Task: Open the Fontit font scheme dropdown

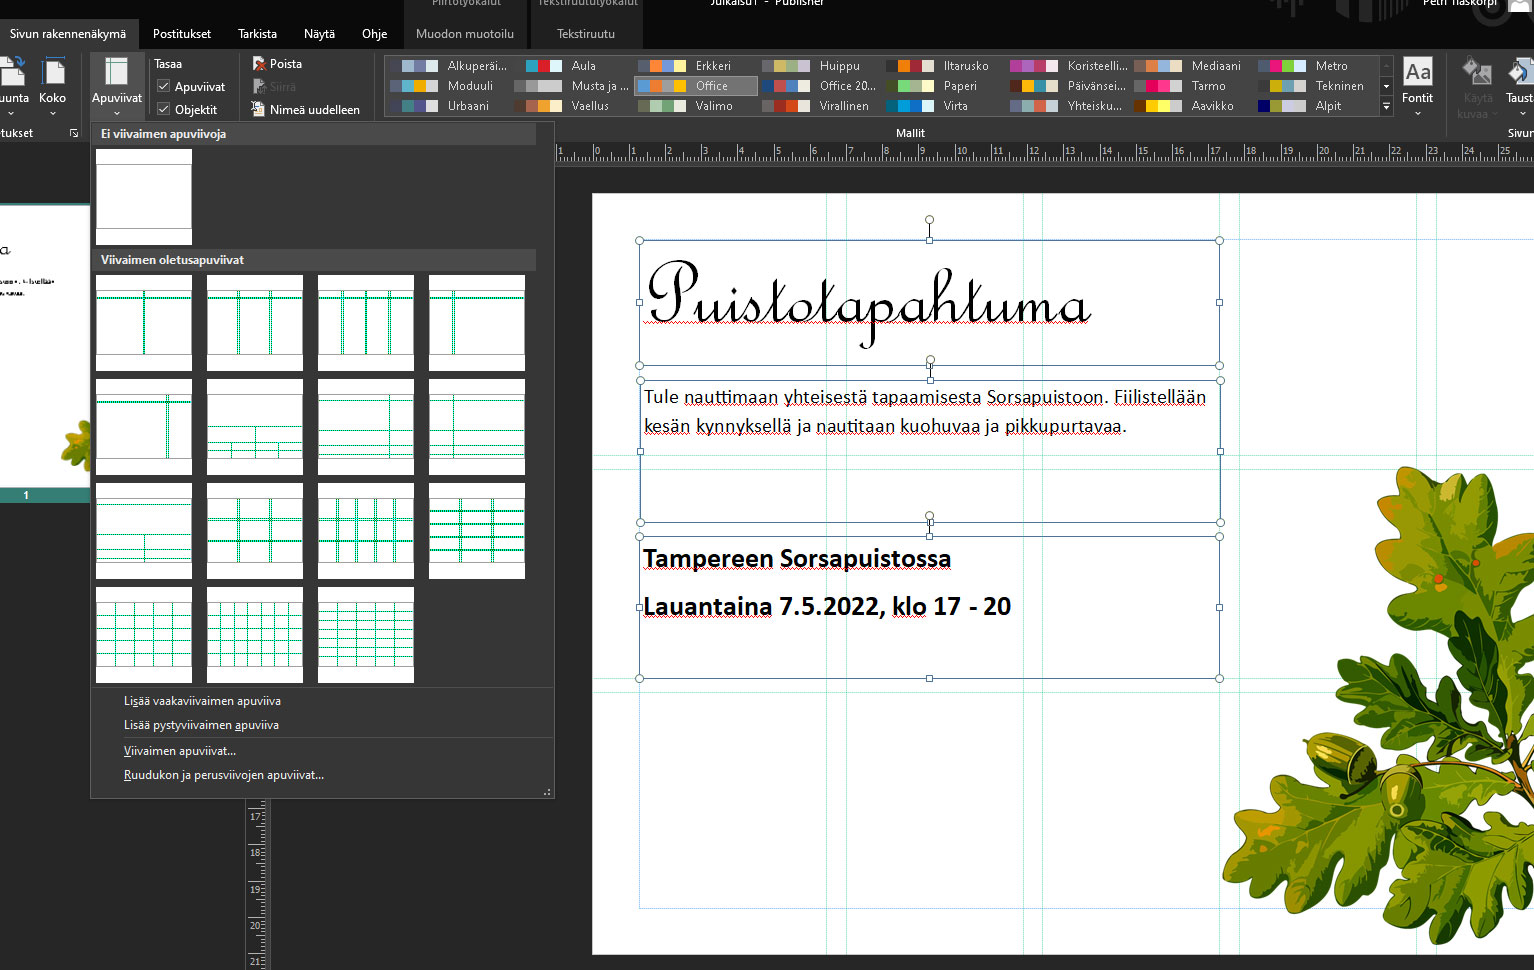Action: coord(1417,86)
